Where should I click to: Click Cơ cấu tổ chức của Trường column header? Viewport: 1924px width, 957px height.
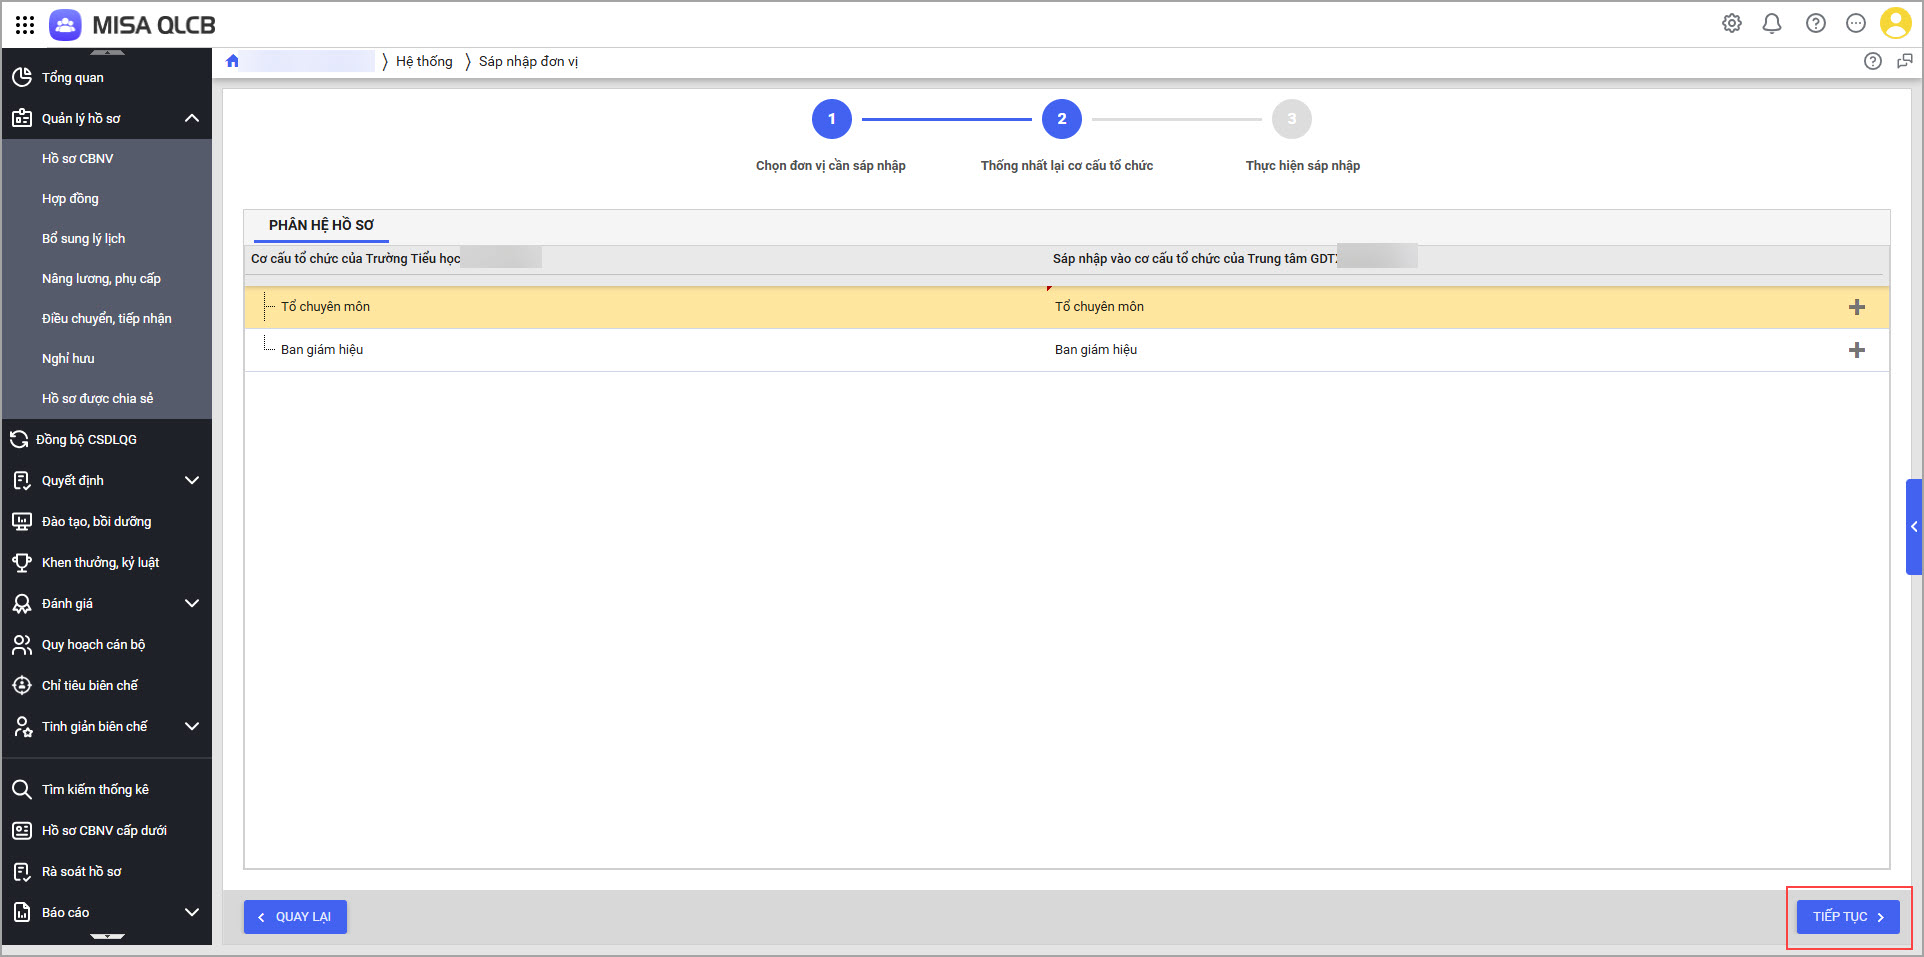[x=356, y=258]
